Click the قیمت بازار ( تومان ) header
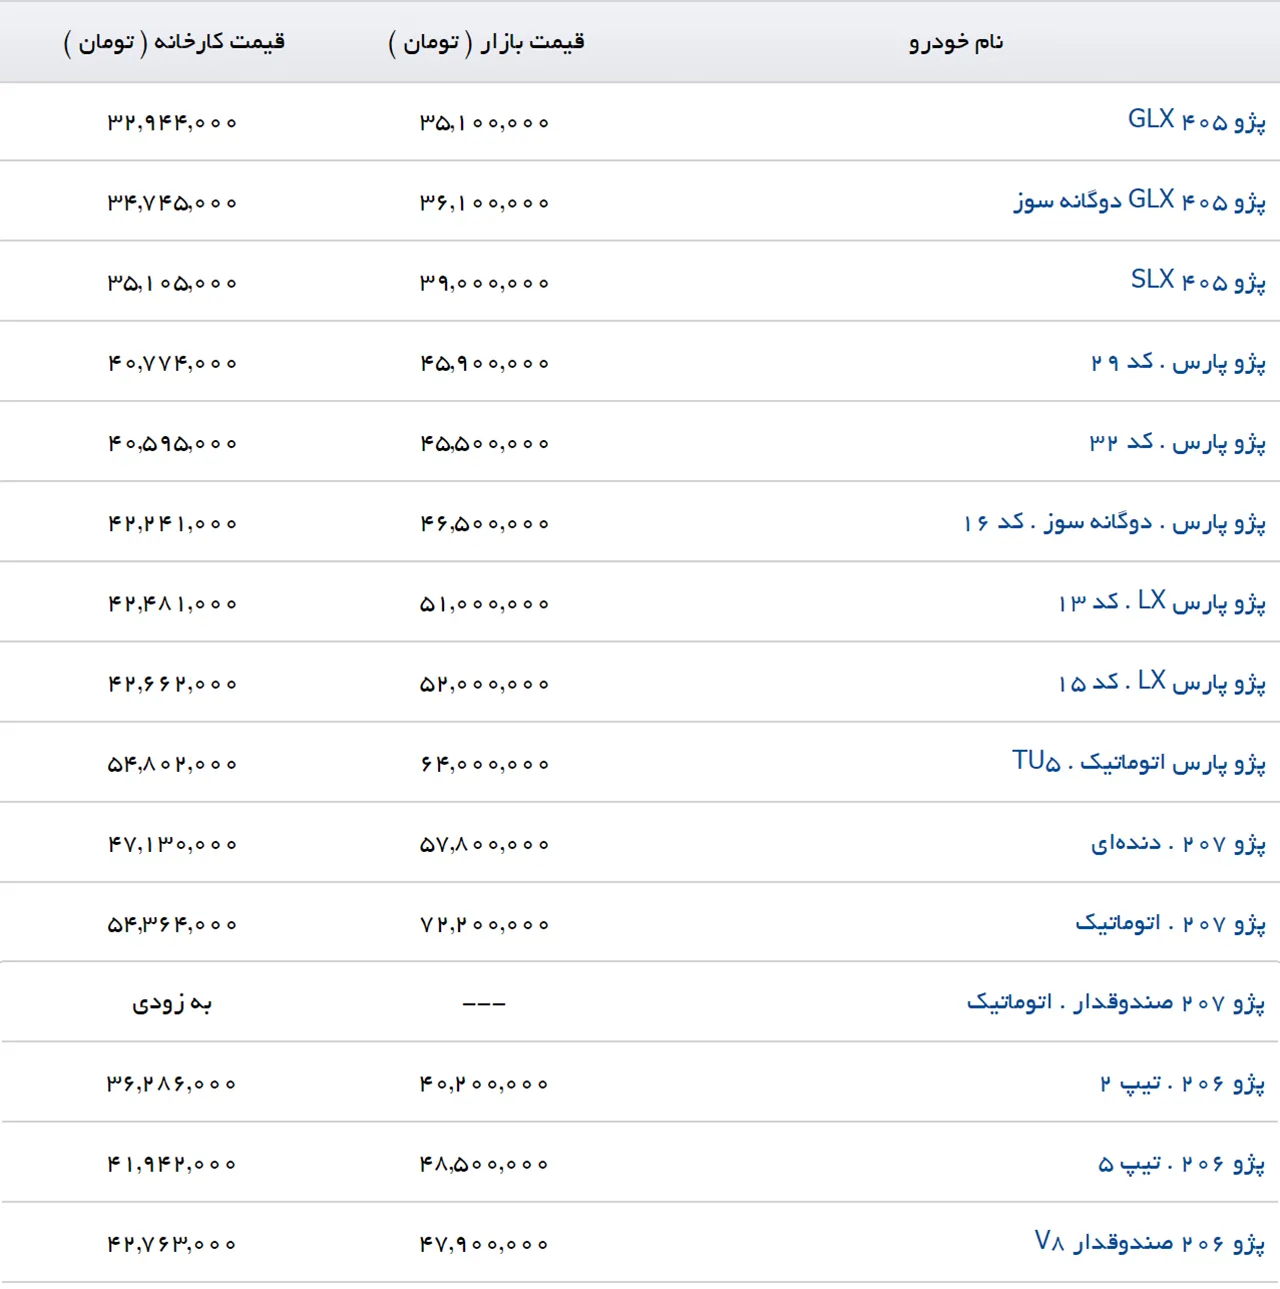Viewport: 1280px width, 1289px height. (x=486, y=42)
